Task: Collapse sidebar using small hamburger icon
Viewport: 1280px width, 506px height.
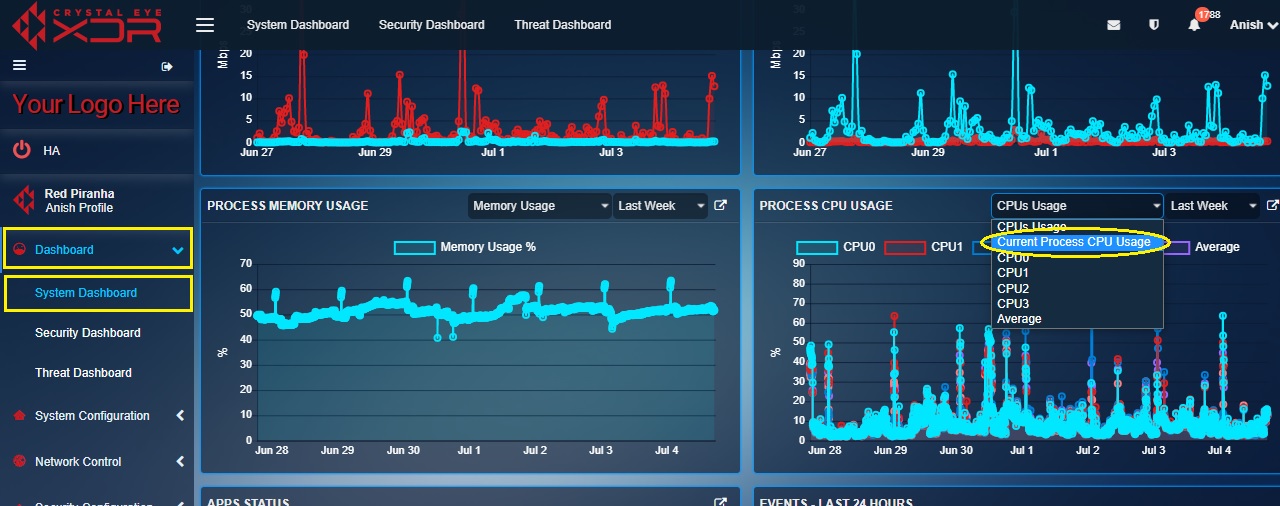Action: pyautogui.click(x=19, y=66)
